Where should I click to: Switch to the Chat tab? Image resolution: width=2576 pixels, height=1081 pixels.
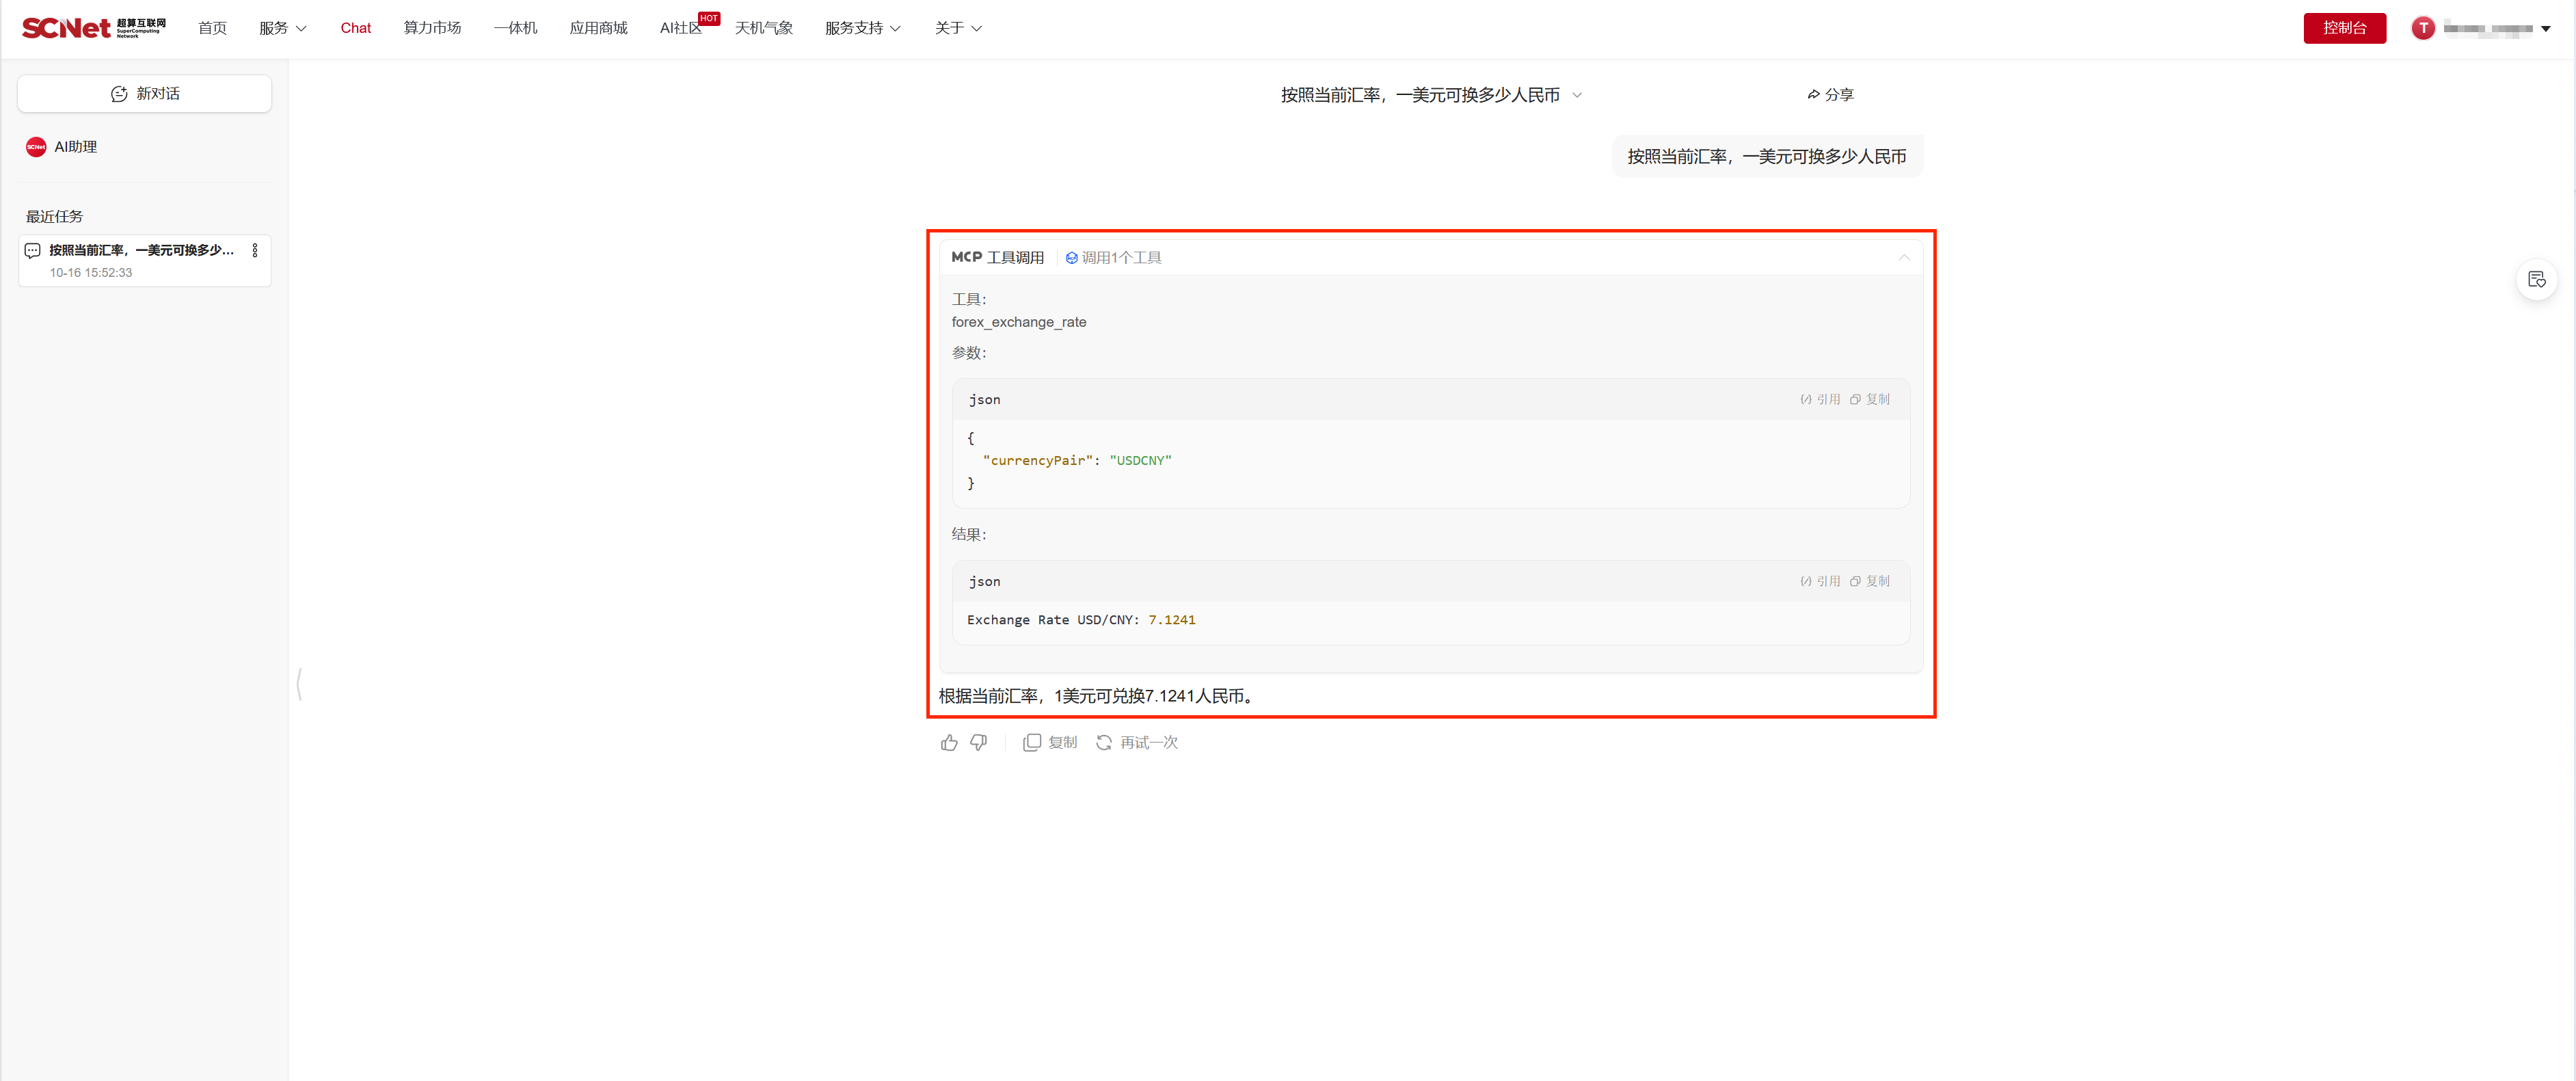355,28
